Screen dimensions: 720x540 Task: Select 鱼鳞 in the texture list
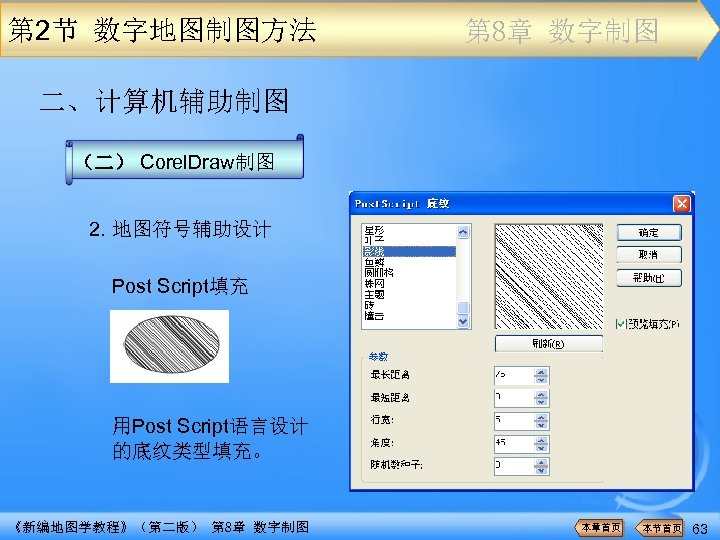point(374,262)
